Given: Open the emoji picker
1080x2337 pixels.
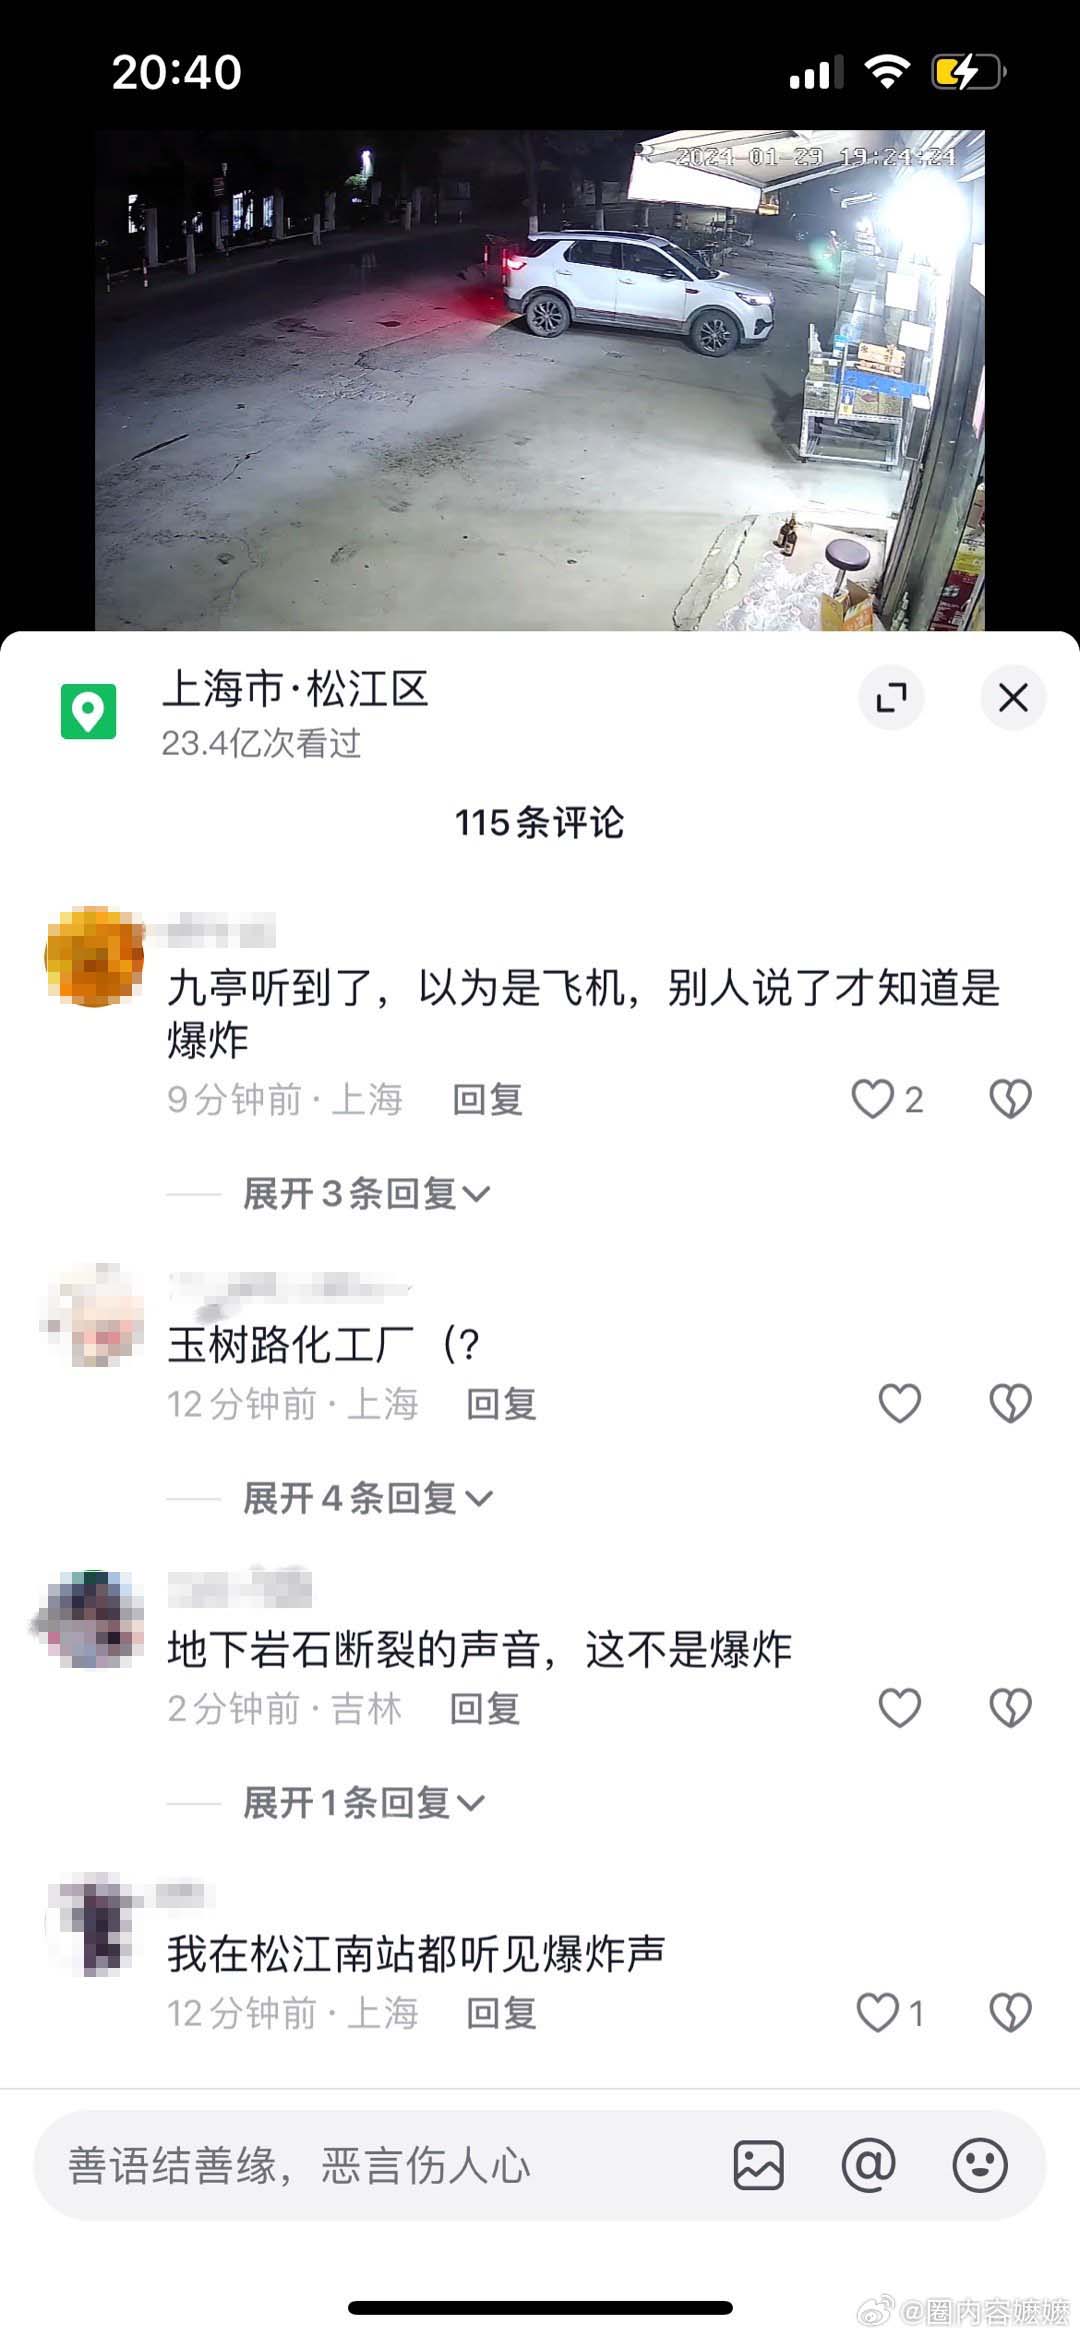Looking at the screenshot, I should (x=979, y=2165).
